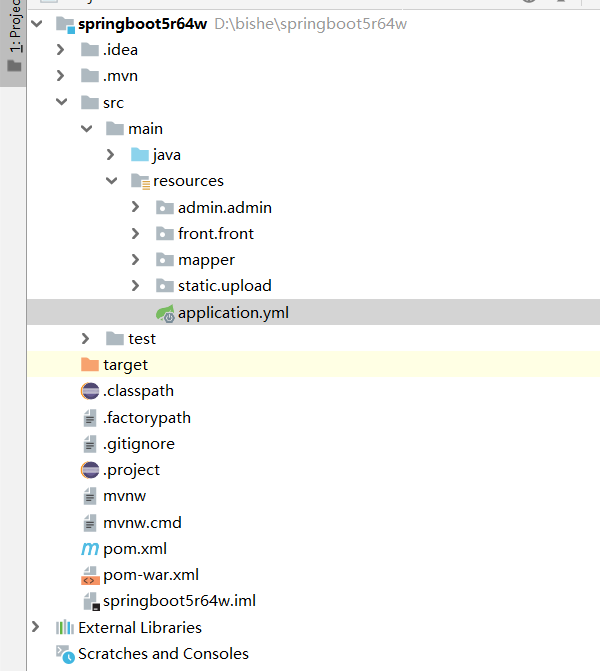
Task: Click the orange XML icon of pom-war.xml
Action: [x=89, y=575]
